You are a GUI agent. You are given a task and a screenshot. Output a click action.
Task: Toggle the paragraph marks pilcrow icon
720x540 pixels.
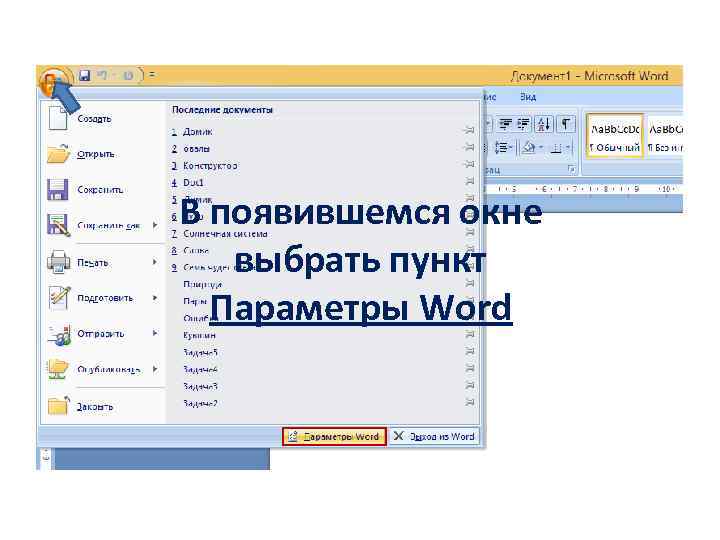point(565,124)
